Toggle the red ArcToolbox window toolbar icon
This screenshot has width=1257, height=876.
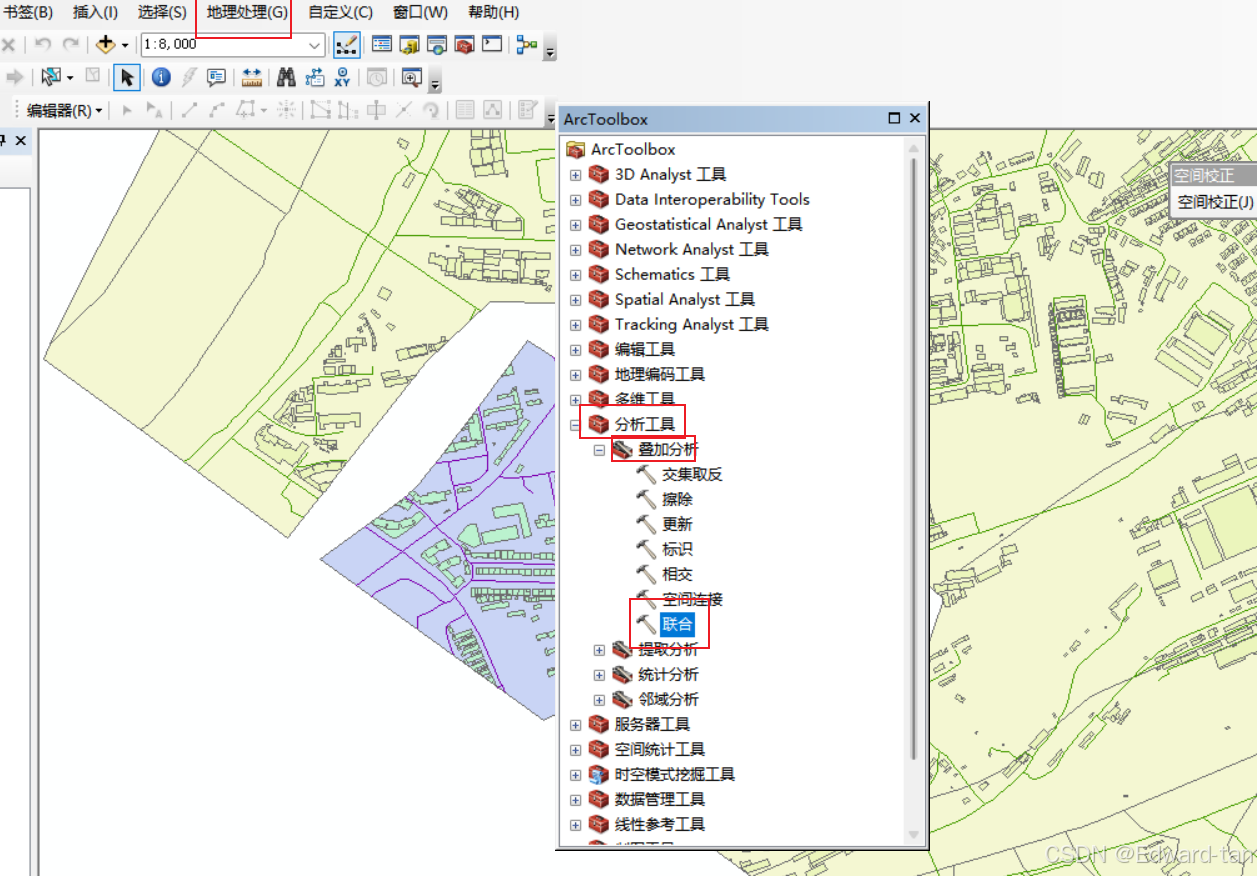(x=464, y=44)
